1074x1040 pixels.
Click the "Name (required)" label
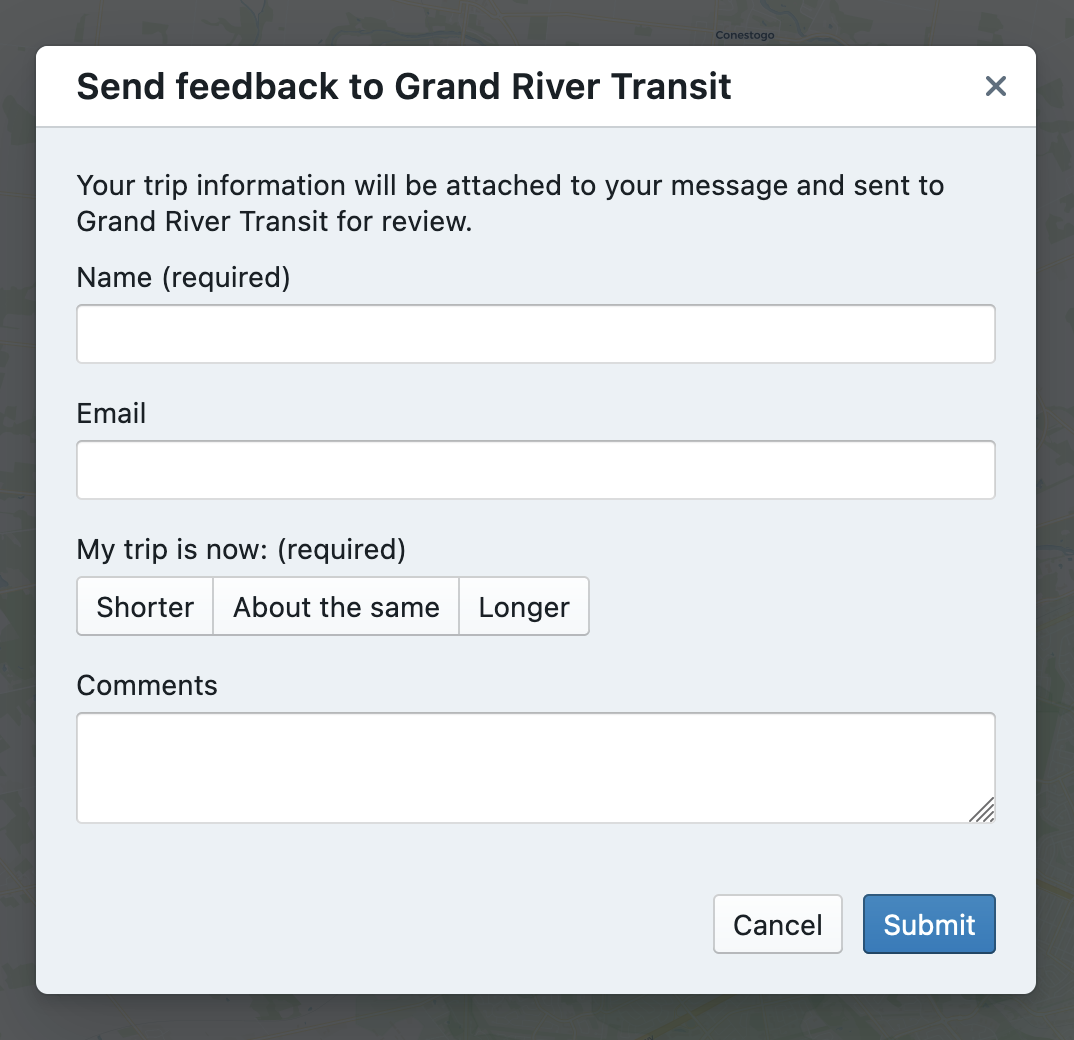point(183,277)
